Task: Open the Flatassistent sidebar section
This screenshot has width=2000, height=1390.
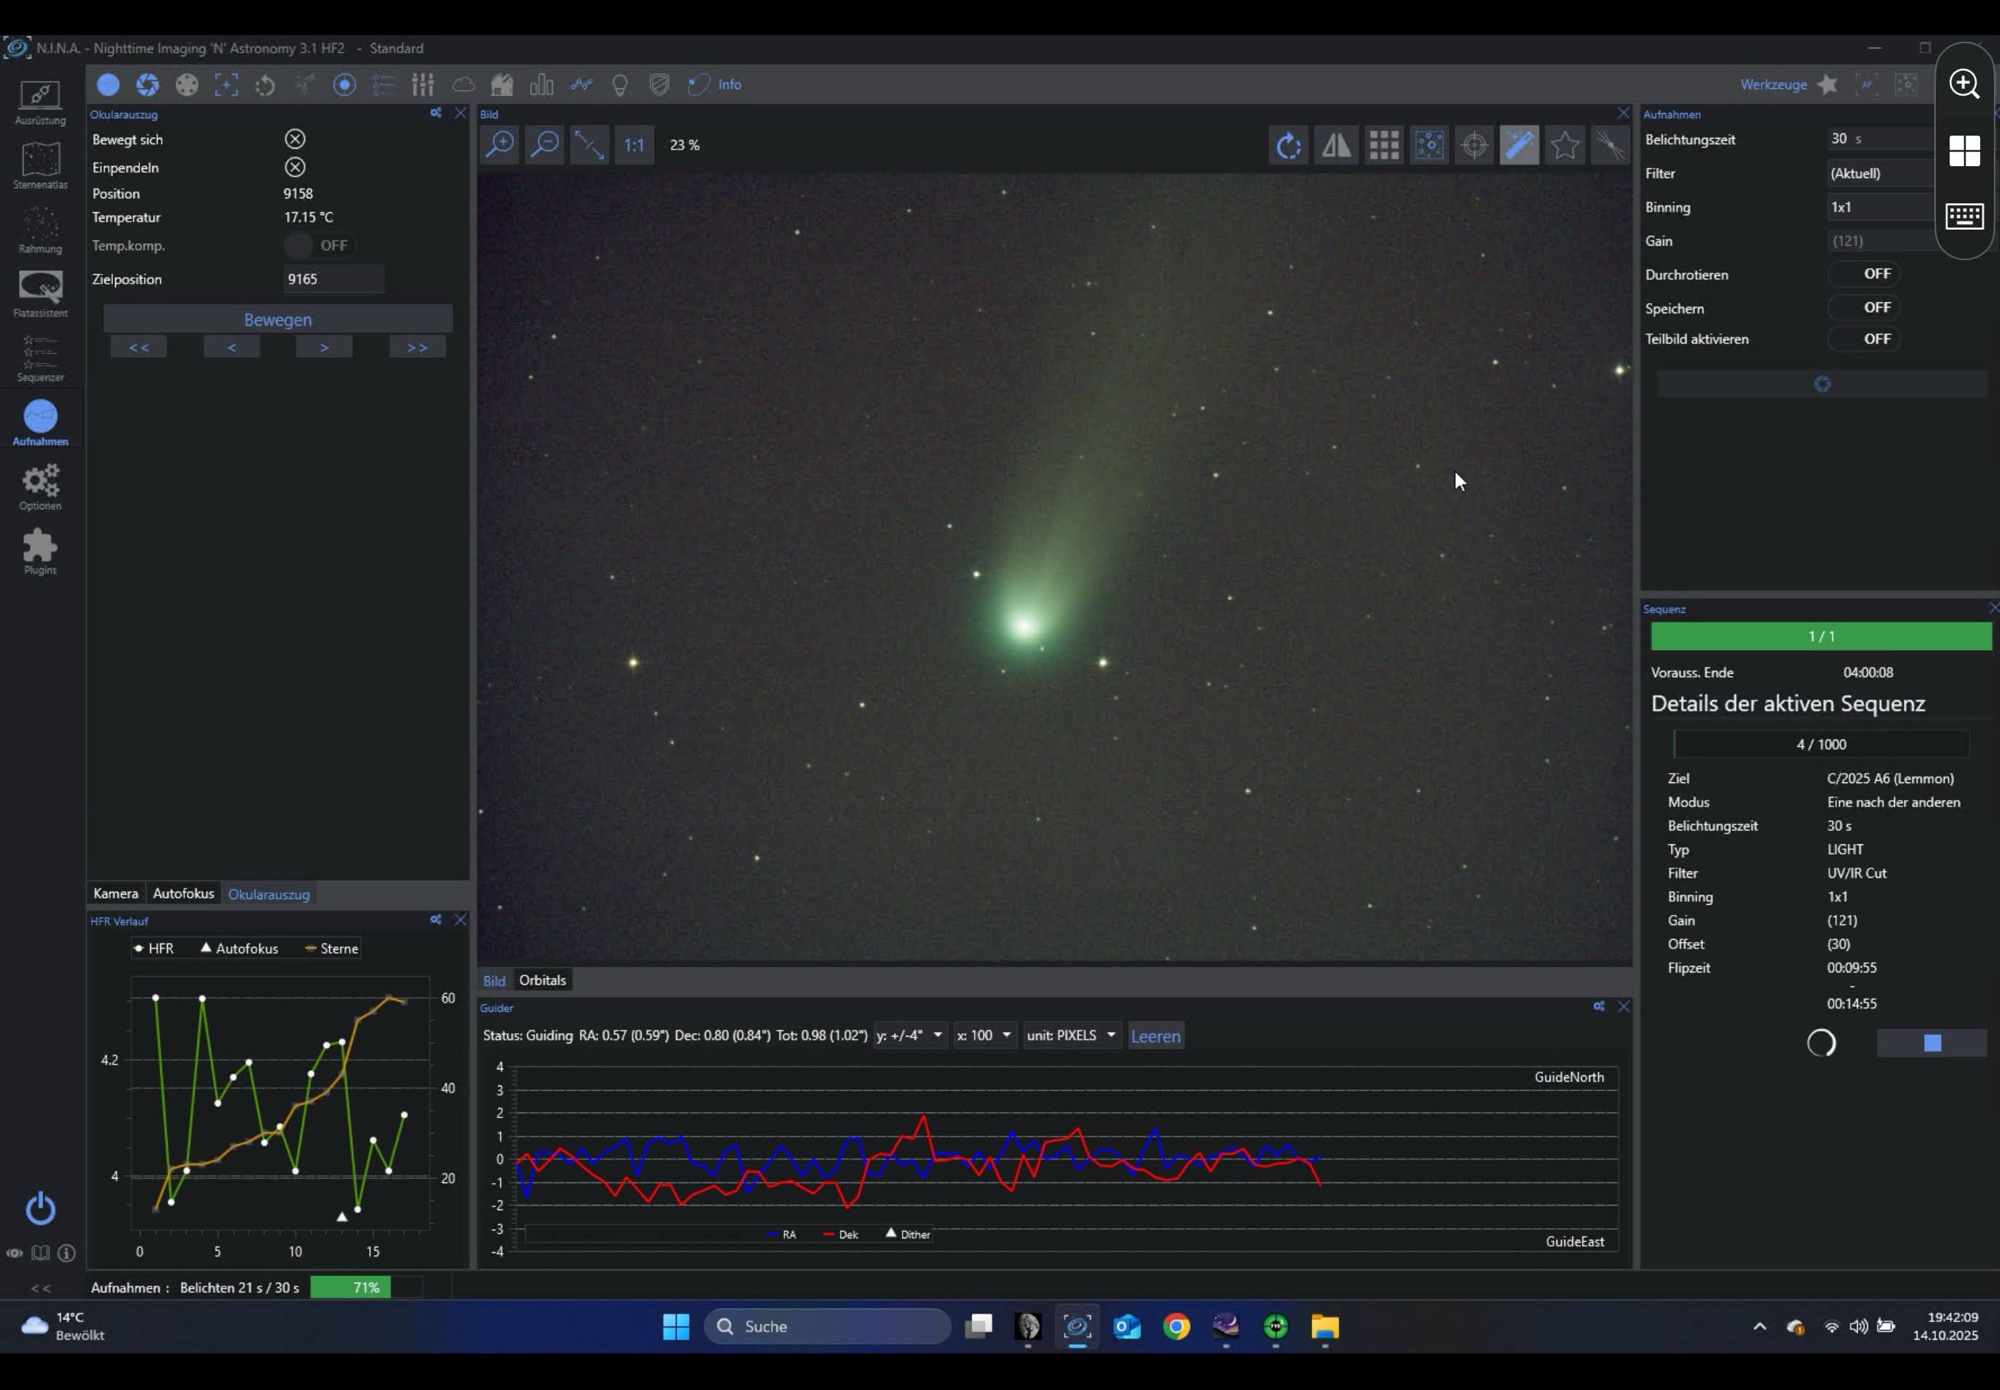Action: point(40,293)
